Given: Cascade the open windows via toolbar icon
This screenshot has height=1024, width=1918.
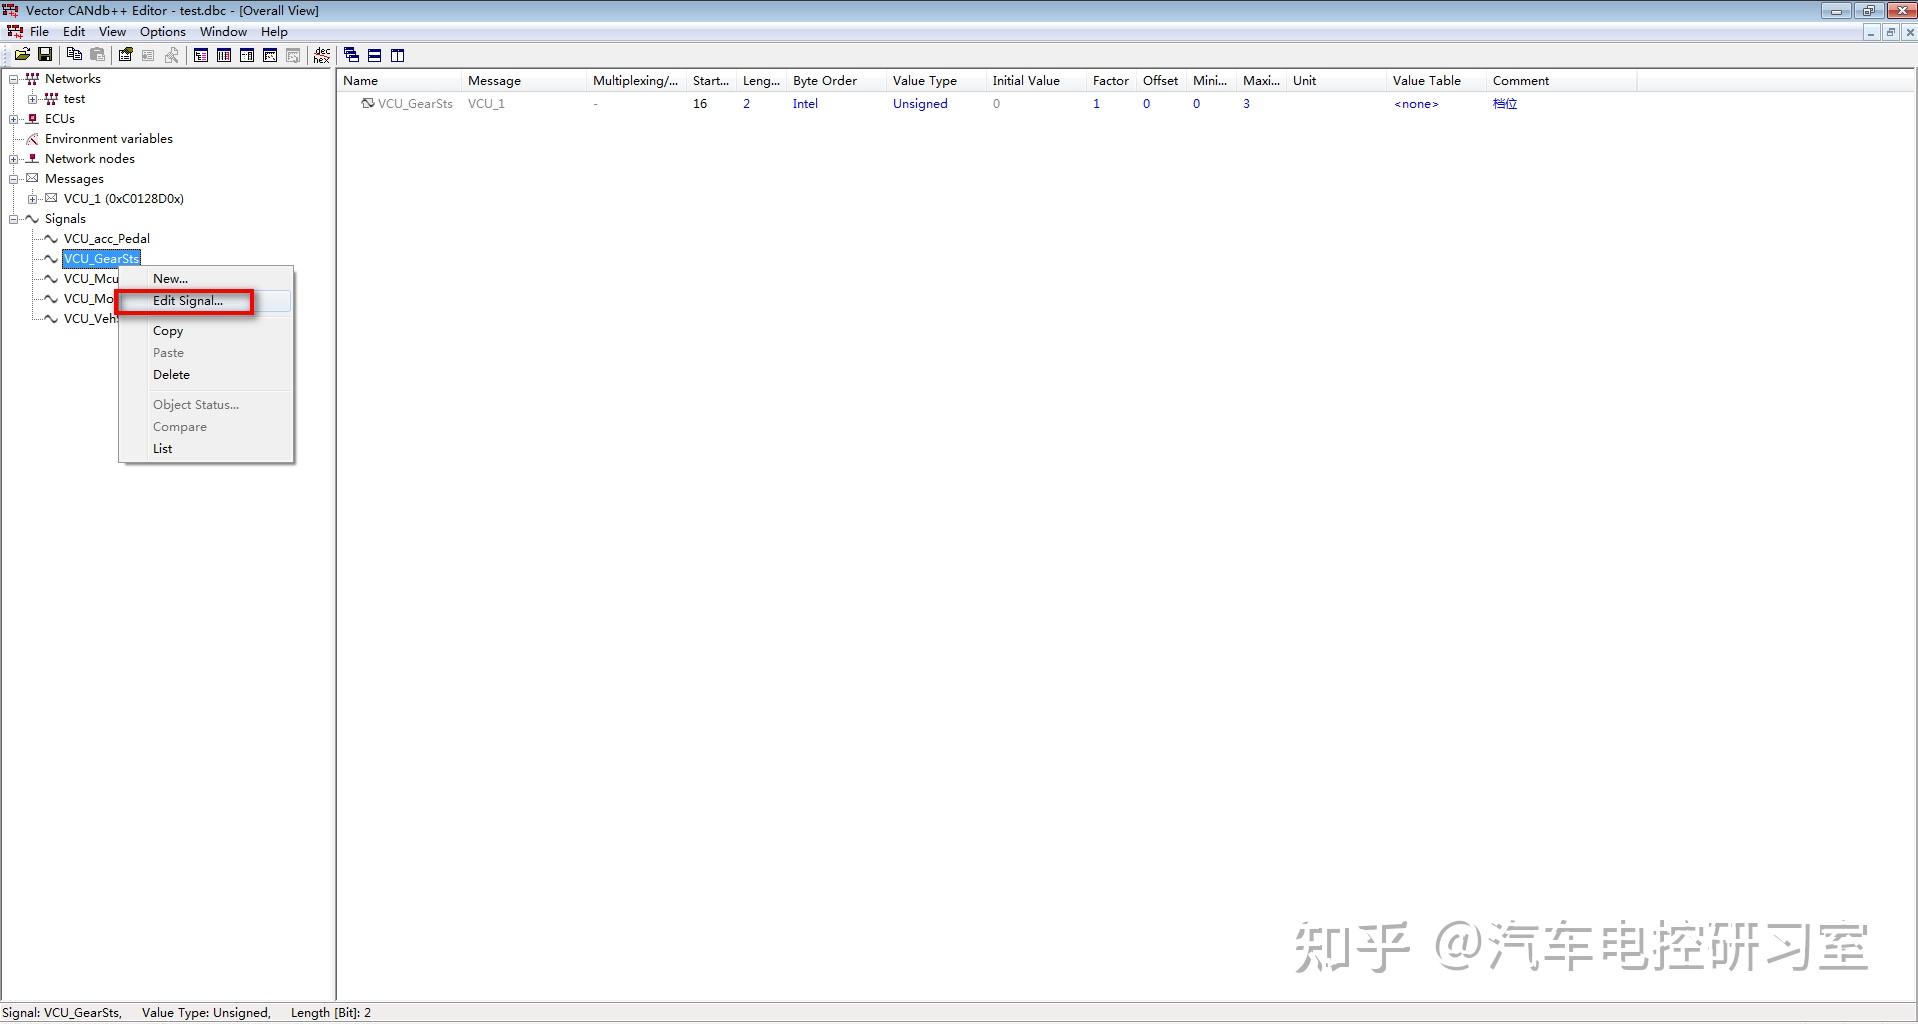Looking at the screenshot, I should point(351,55).
